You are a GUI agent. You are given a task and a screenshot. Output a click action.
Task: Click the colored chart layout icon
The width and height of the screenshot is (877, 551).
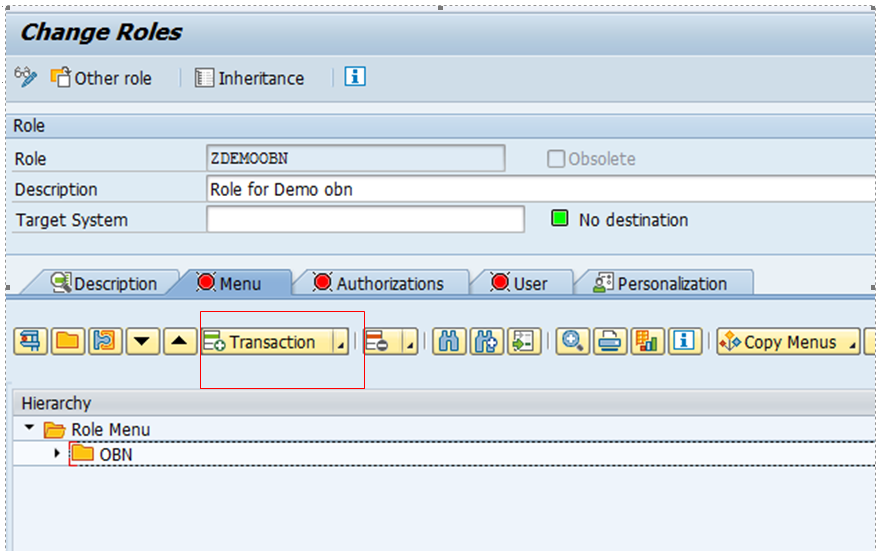[x=647, y=341]
